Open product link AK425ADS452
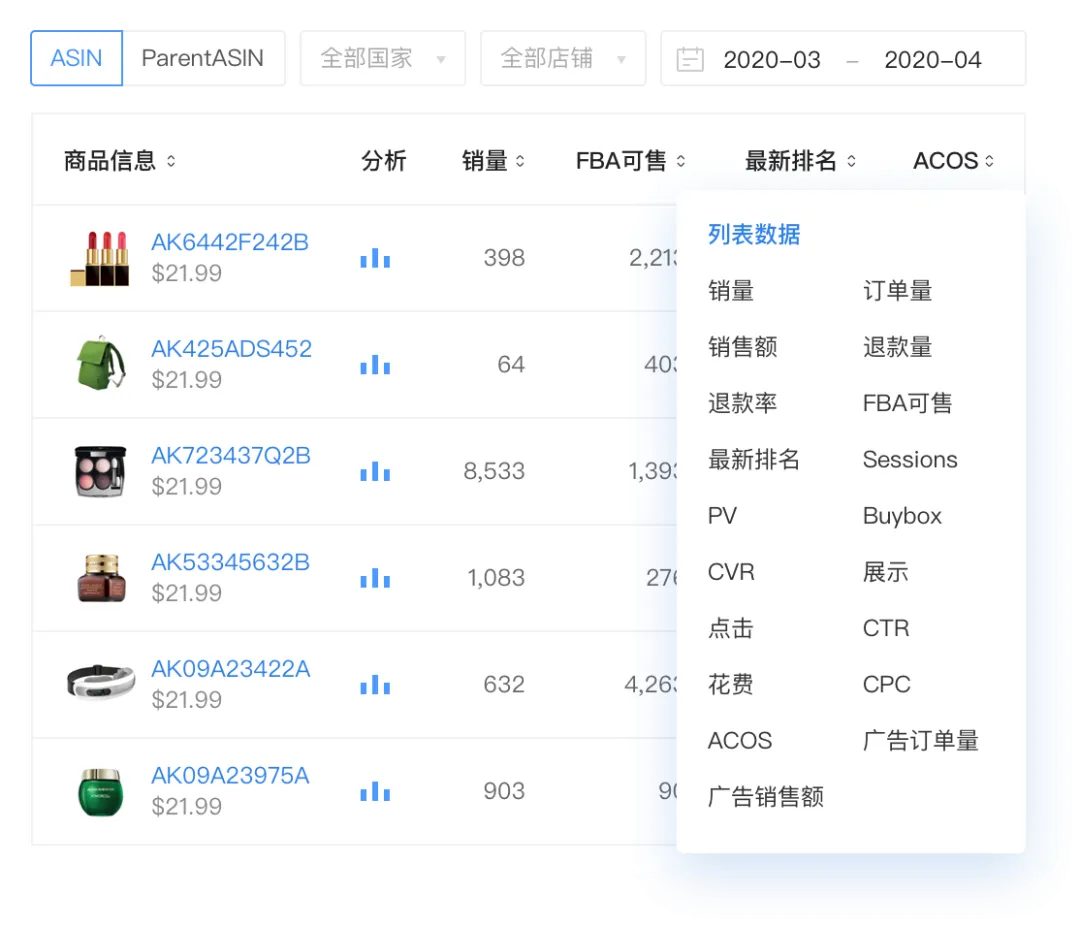The width and height of the screenshot is (1080, 927). [x=231, y=349]
